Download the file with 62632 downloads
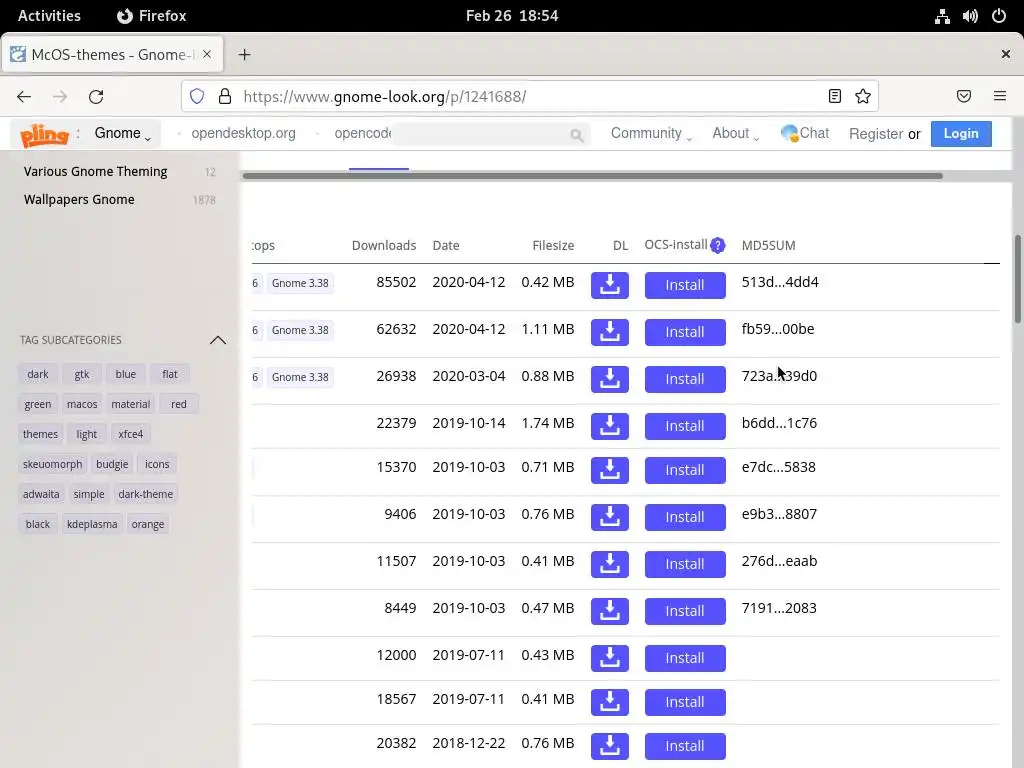The image size is (1024, 768). pyautogui.click(x=609, y=332)
